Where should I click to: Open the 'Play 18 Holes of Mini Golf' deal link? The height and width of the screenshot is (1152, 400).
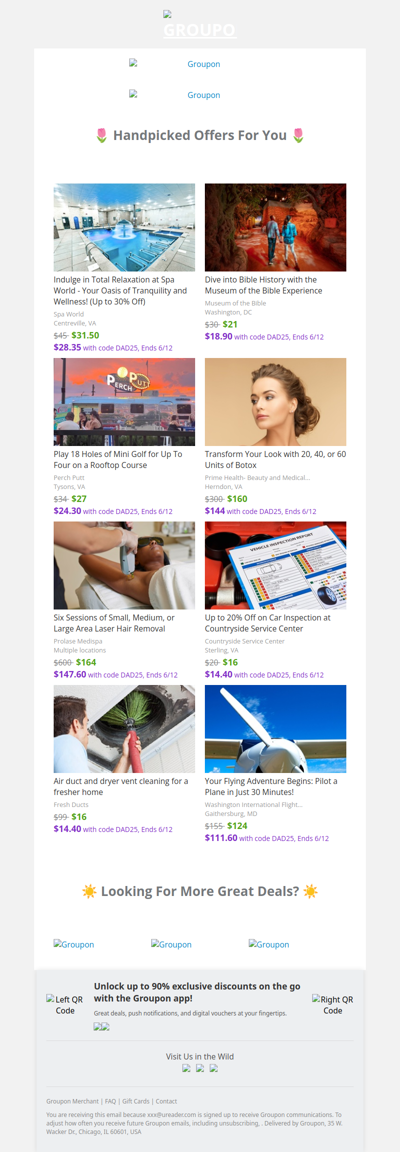[118, 460]
